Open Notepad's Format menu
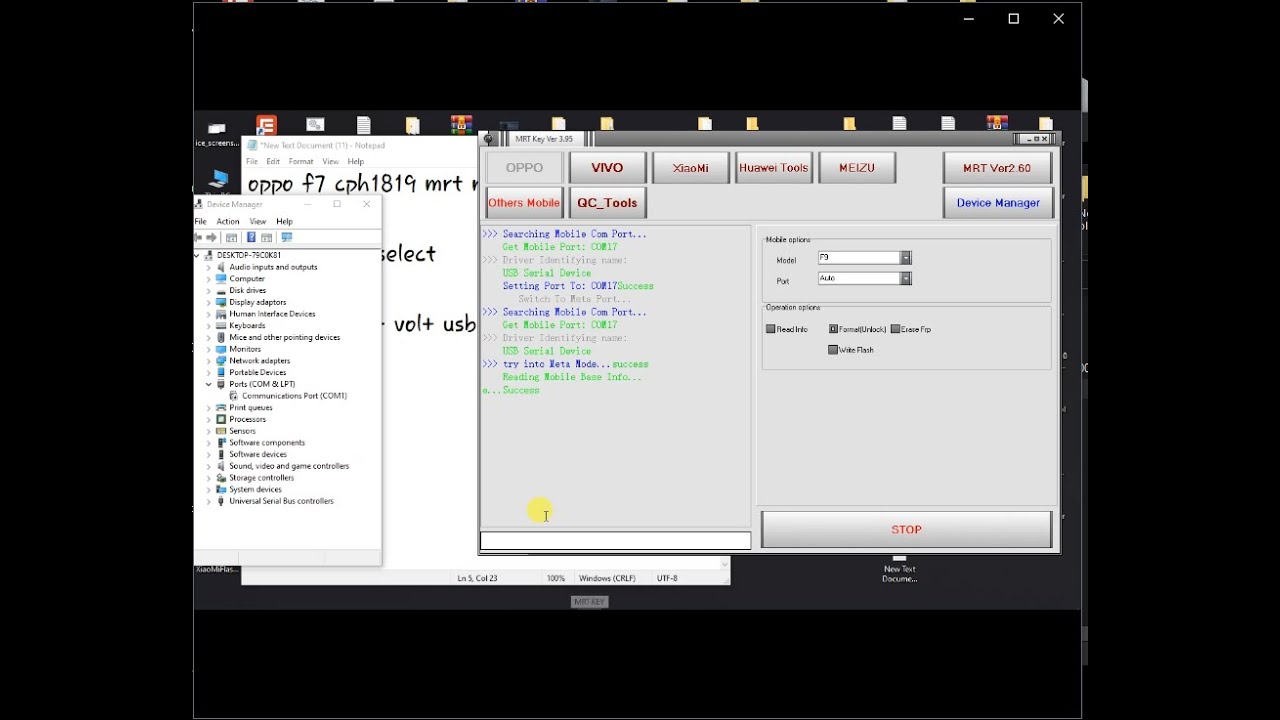Image resolution: width=1280 pixels, height=720 pixels. pos(301,161)
